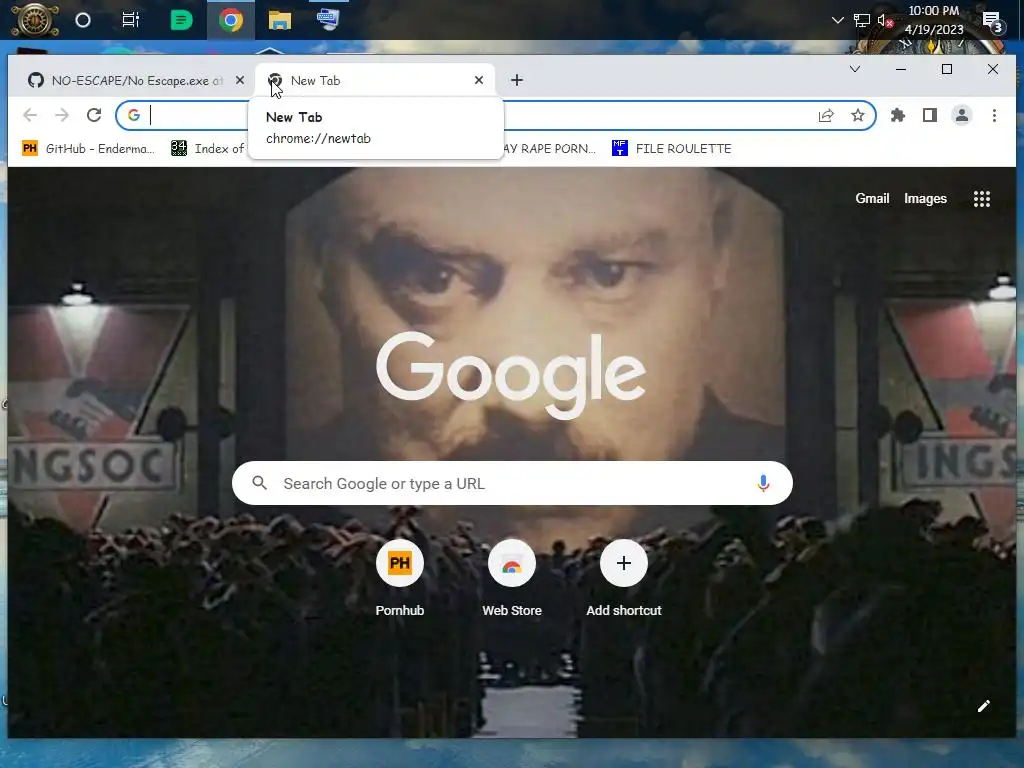Open the green chat app on the taskbar
This screenshot has height=768, width=1024.
181,20
